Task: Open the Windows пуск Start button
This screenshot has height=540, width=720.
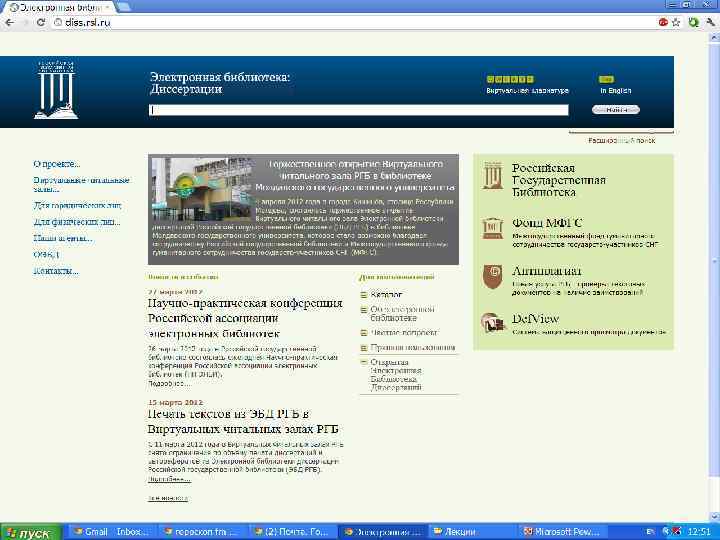Action: pos(30,532)
